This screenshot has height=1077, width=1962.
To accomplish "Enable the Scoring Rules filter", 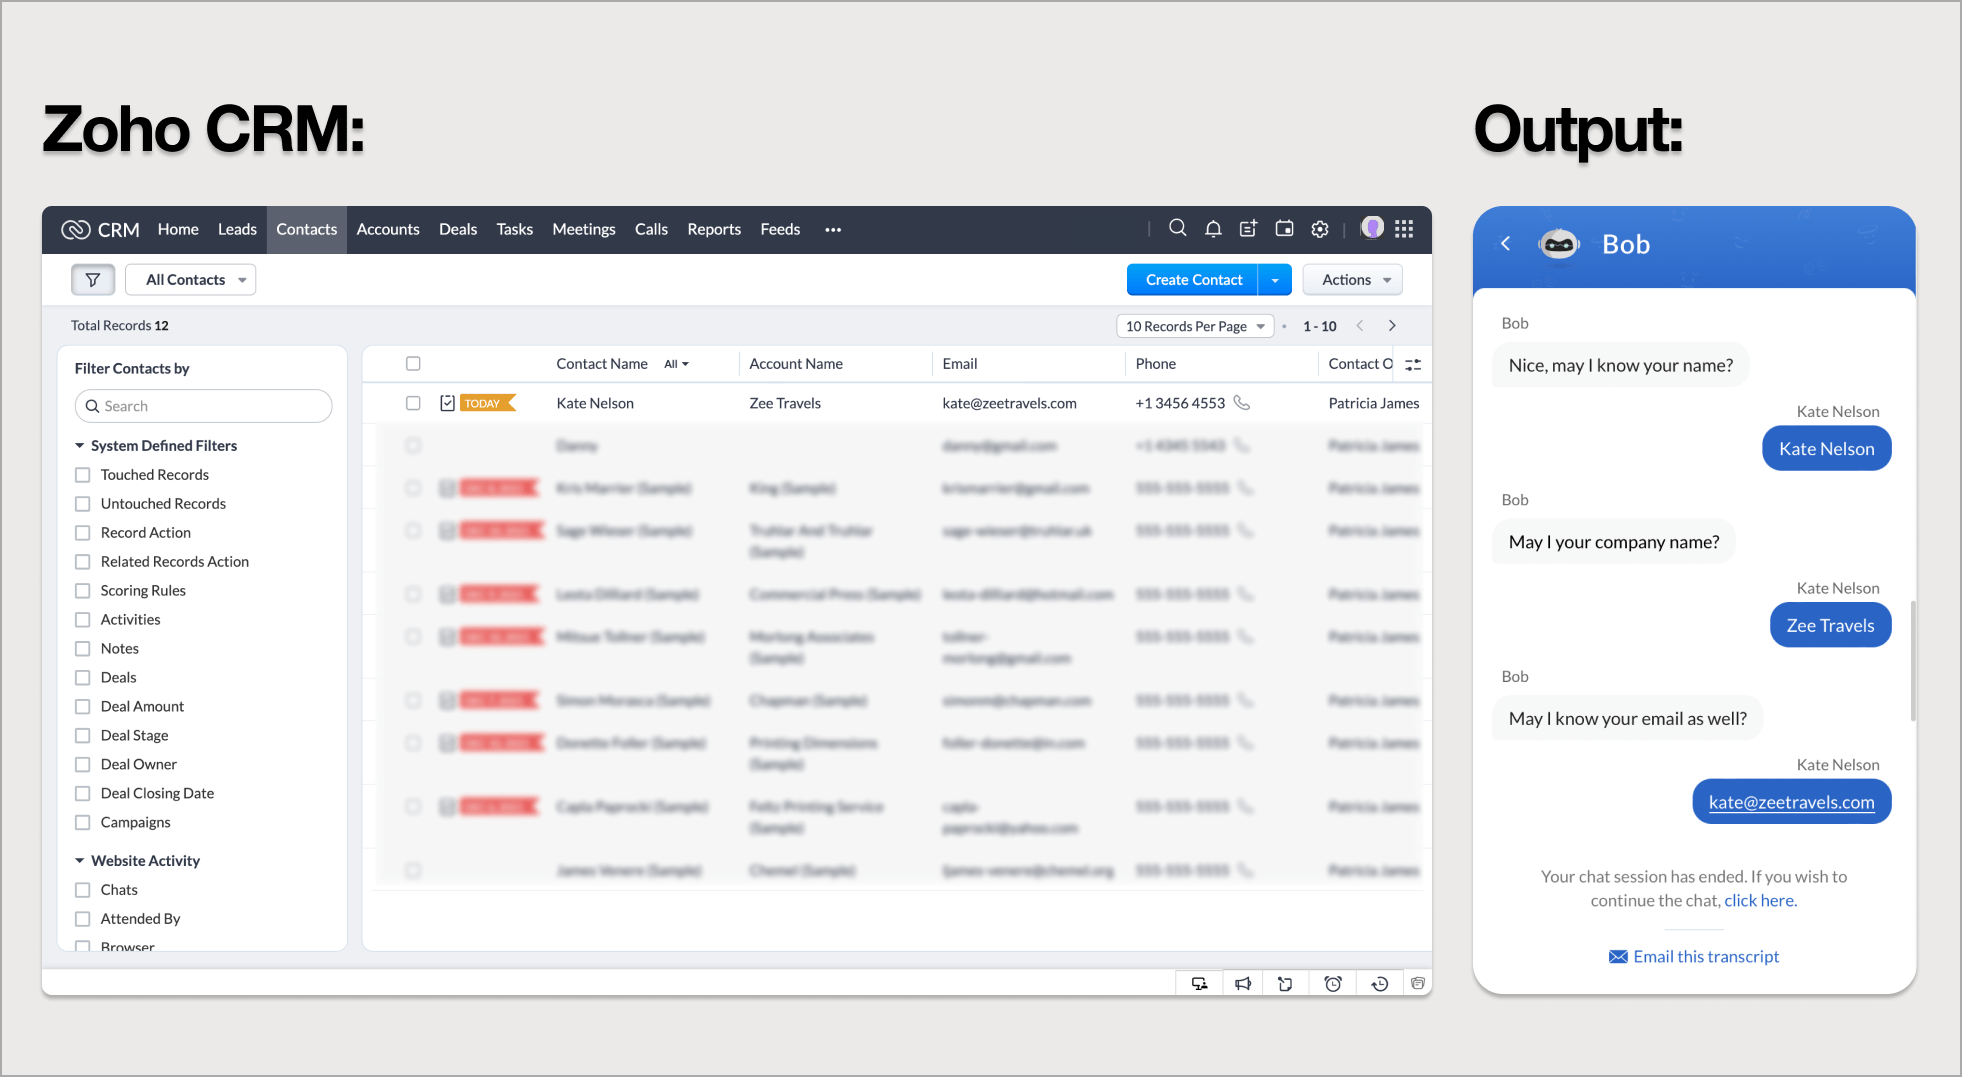I will [x=83, y=591].
